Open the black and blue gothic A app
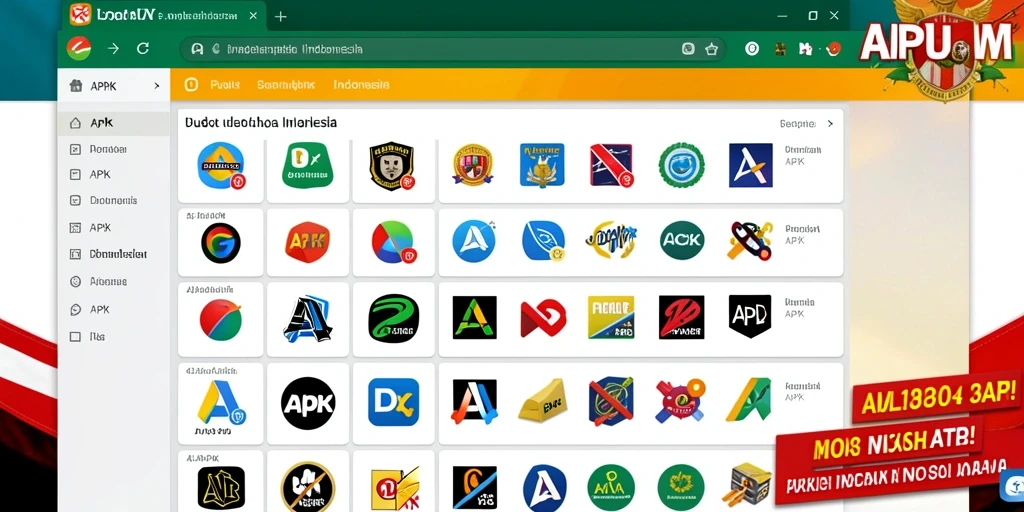The height and width of the screenshot is (512, 1024). tap(308, 318)
